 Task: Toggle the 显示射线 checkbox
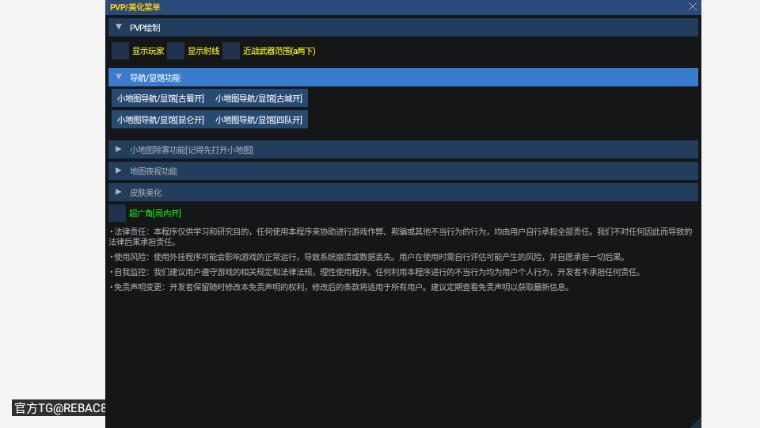(176, 51)
